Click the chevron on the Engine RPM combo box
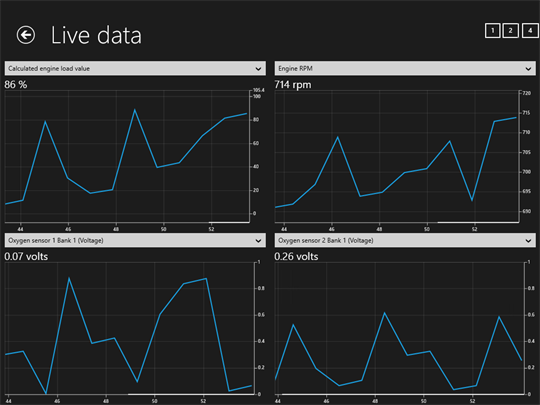The height and width of the screenshot is (405, 540). [528, 69]
